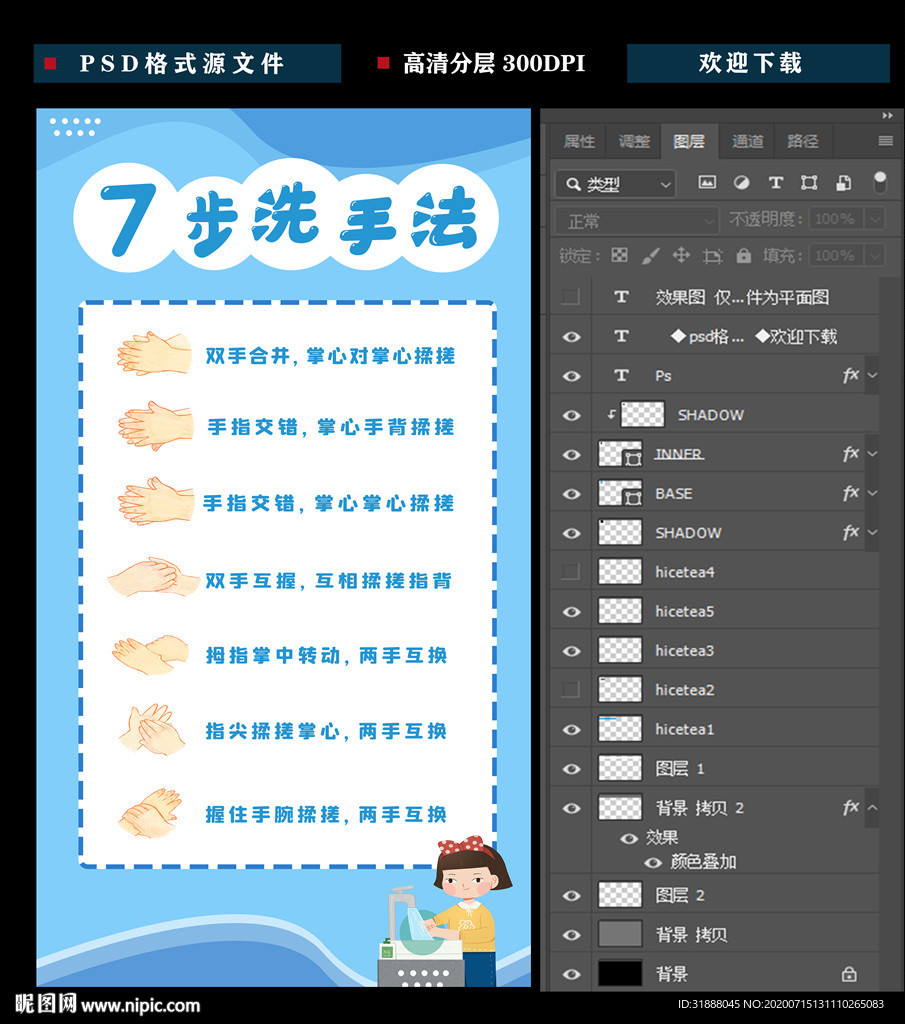
Task: Expand effects of Ps layer
Action: [872, 376]
